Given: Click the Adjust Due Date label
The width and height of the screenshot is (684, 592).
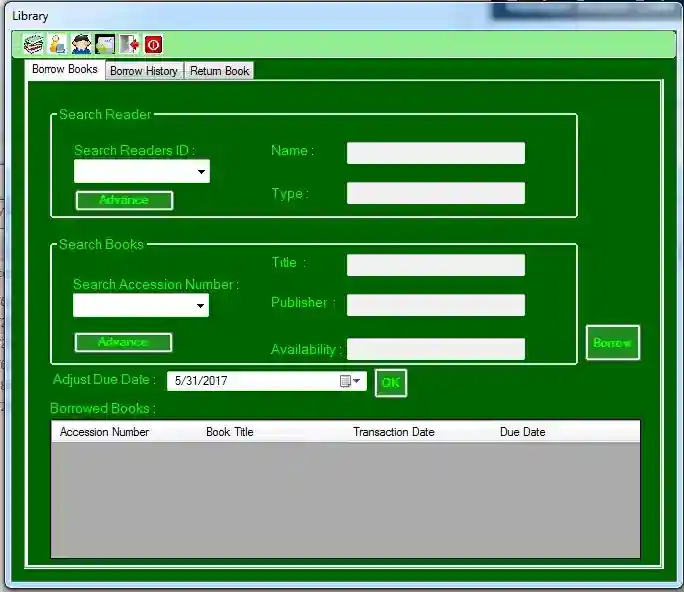Looking at the screenshot, I should point(104,380).
